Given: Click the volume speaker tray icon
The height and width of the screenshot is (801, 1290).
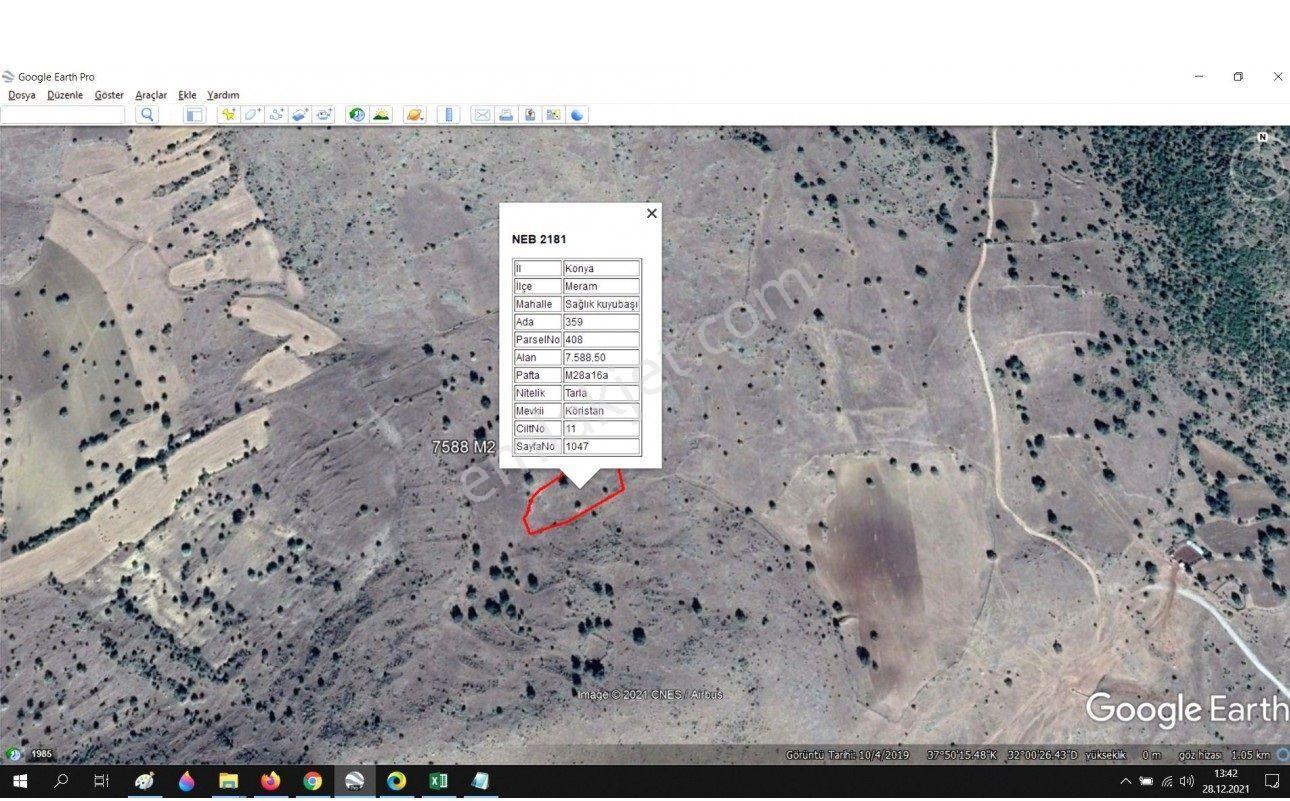Looking at the screenshot, I should [1187, 781].
